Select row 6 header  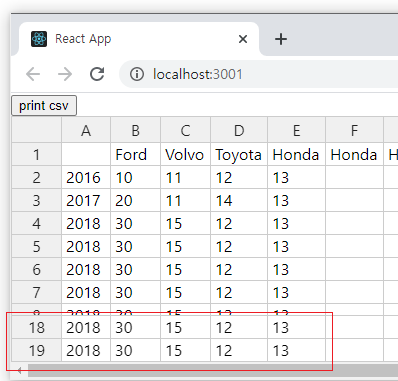click(37, 269)
